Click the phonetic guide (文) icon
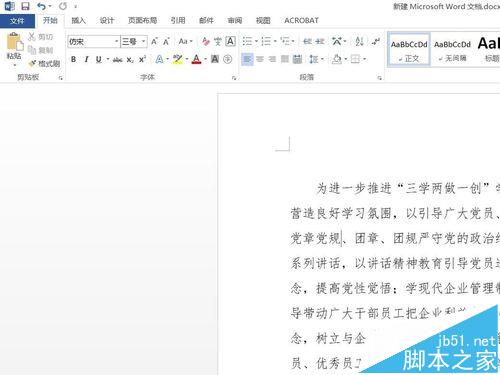Viewport: 500px width, 375px height. pos(218,42)
